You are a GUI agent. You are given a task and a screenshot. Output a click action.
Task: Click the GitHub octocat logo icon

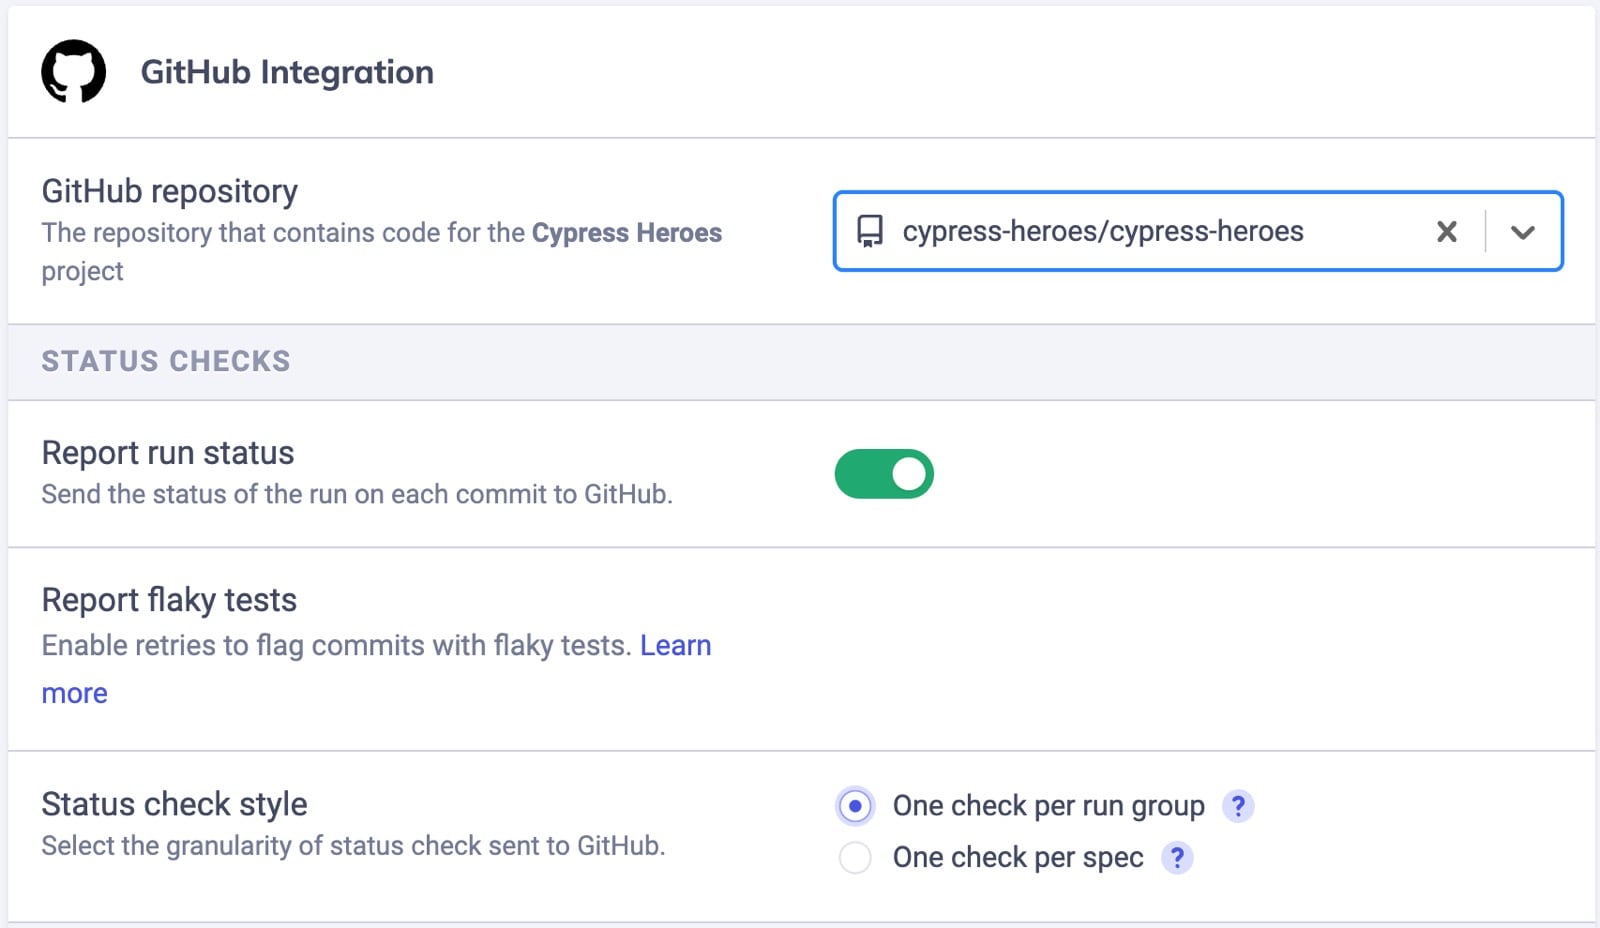[74, 70]
